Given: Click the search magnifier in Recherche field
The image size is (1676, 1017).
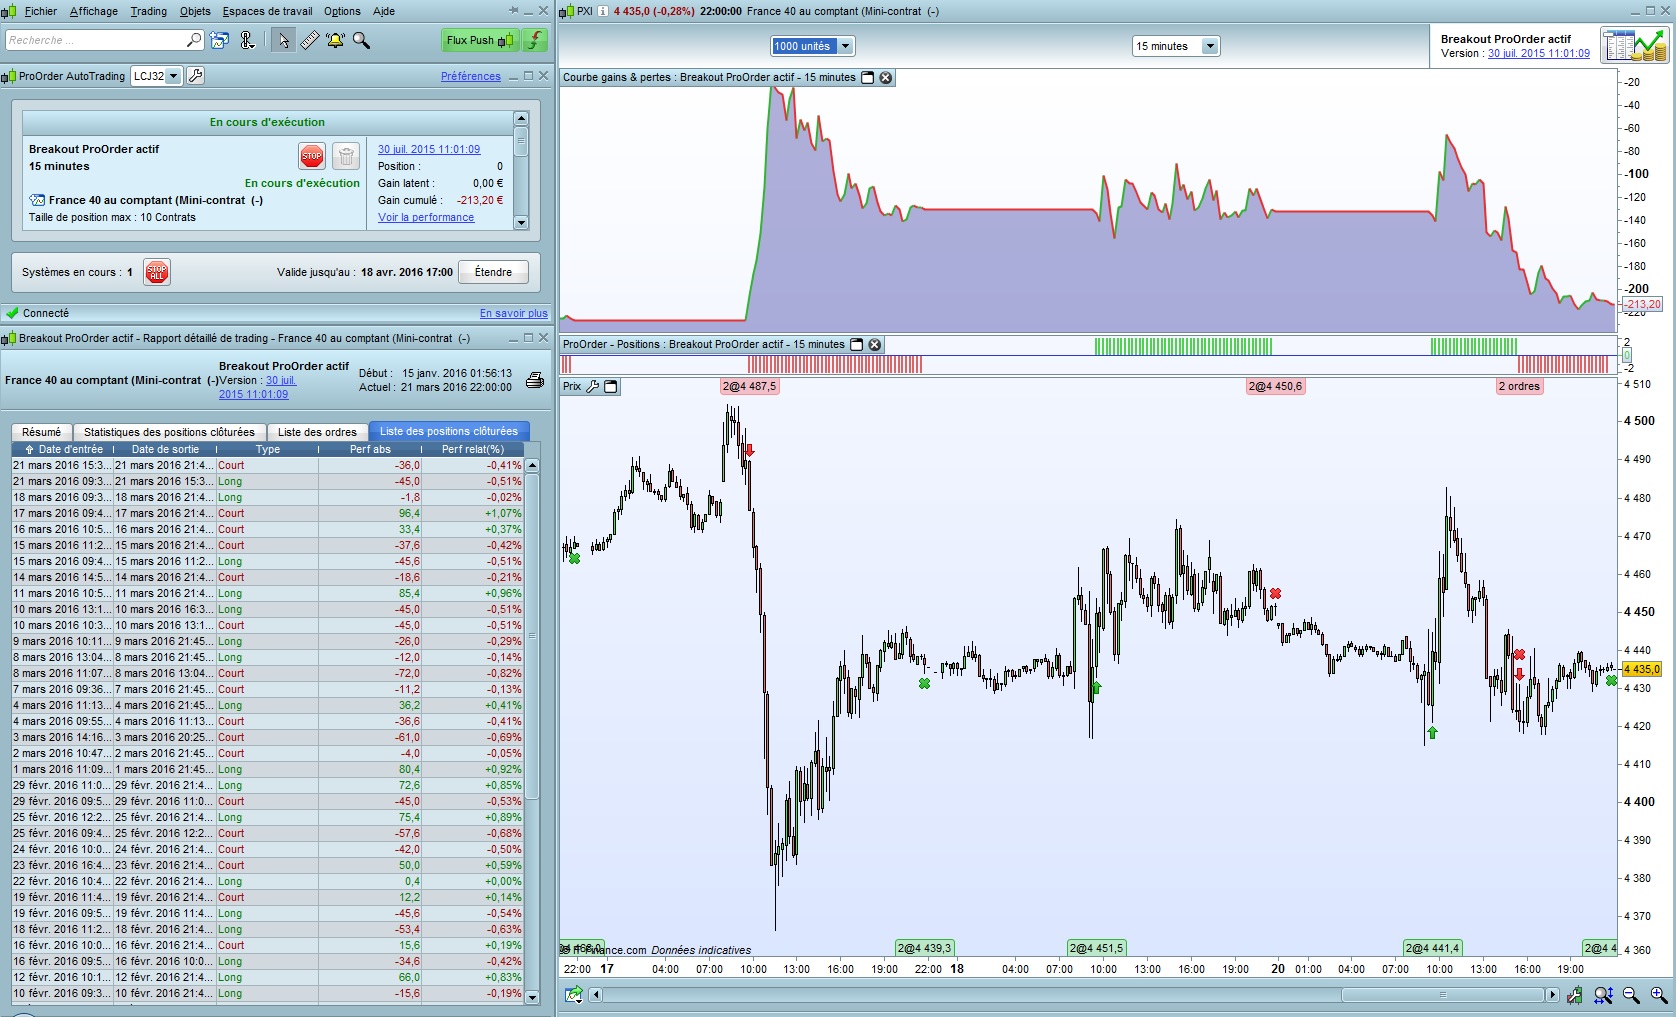Looking at the screenshot, I should click(x=194, y=40).
